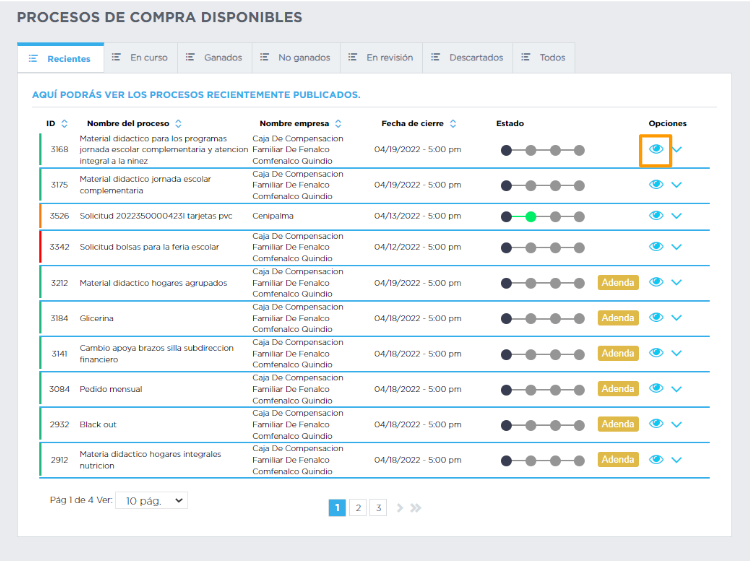The height and width of the screenshot is (561, 750).
Task: Go to page 2
Action: click(x=358, y=508)
